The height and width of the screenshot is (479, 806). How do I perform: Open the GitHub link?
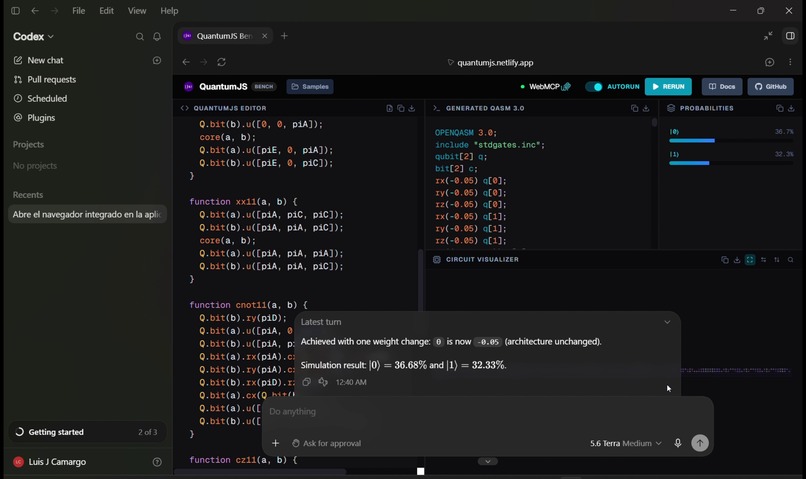pyautogui.click(x=771, y=87)
